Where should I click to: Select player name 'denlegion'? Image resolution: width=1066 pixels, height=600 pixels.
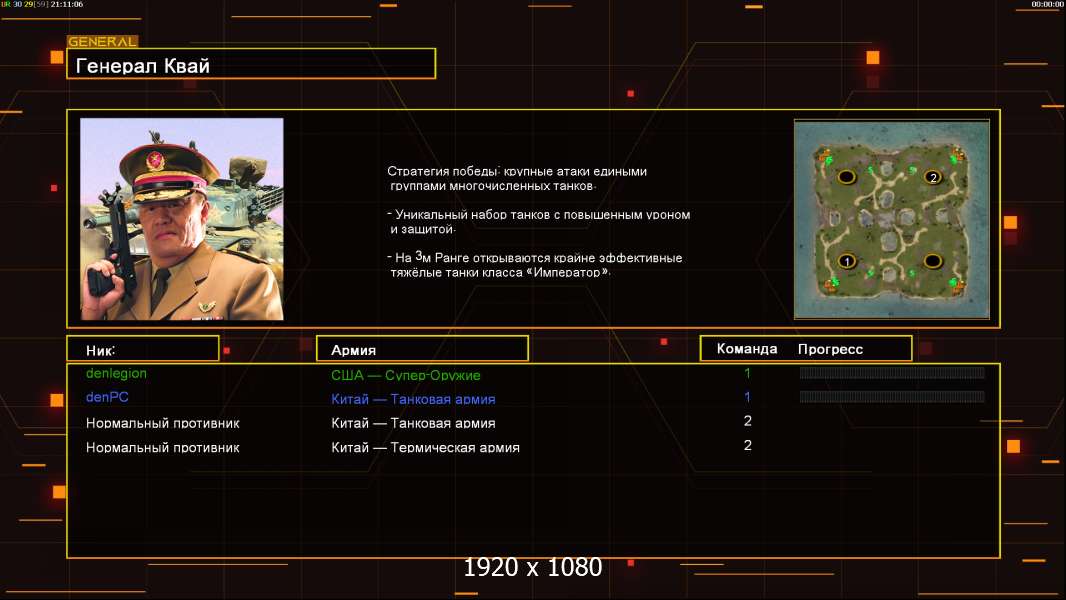point(116,373)
